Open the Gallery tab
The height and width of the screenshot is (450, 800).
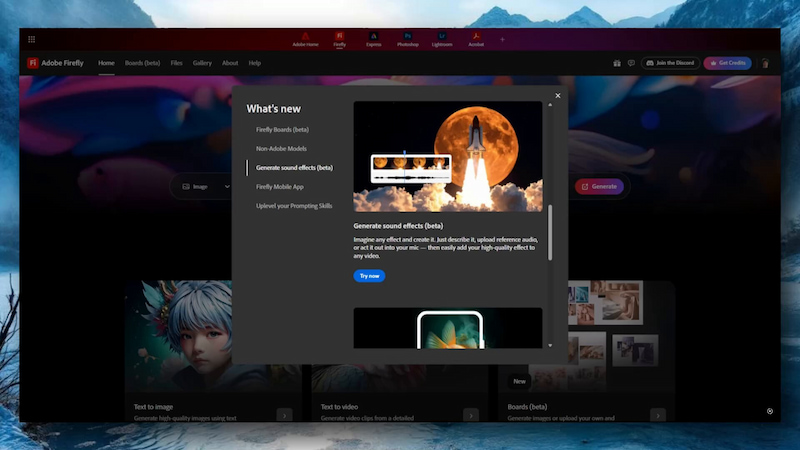click(x=202, y=63)
